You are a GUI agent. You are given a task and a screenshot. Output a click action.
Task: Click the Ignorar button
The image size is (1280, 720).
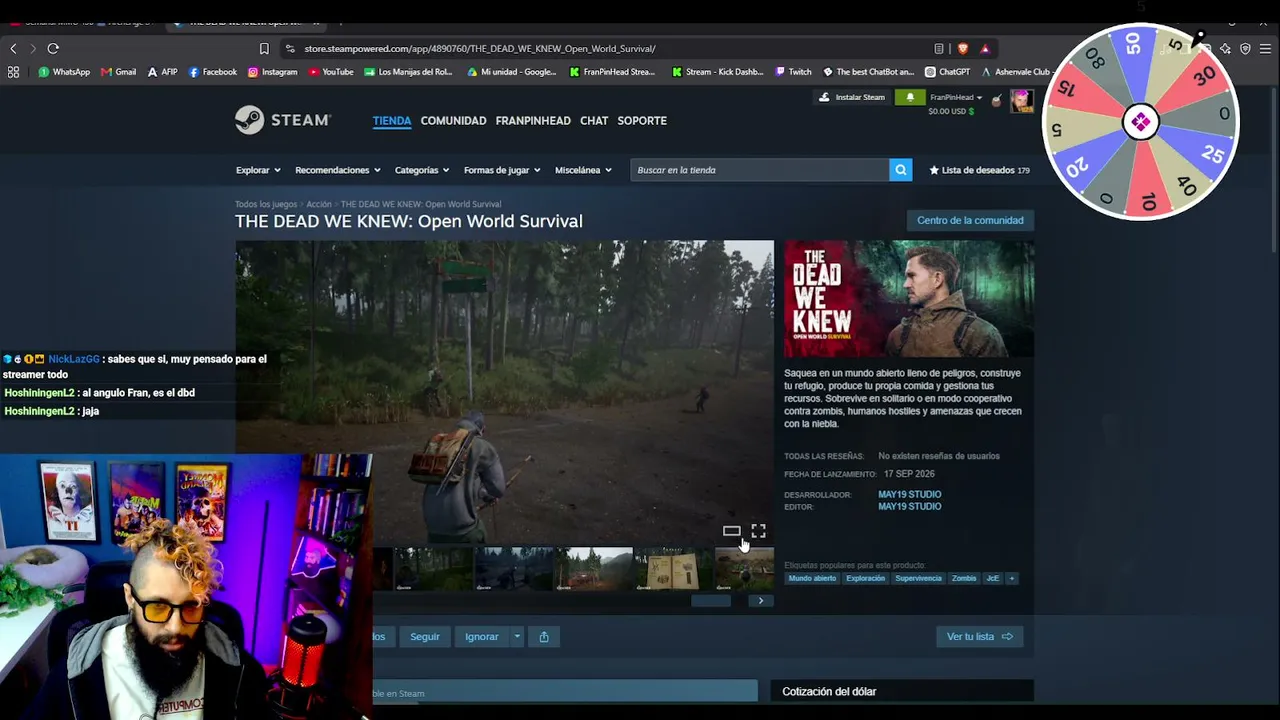(481, 637)
